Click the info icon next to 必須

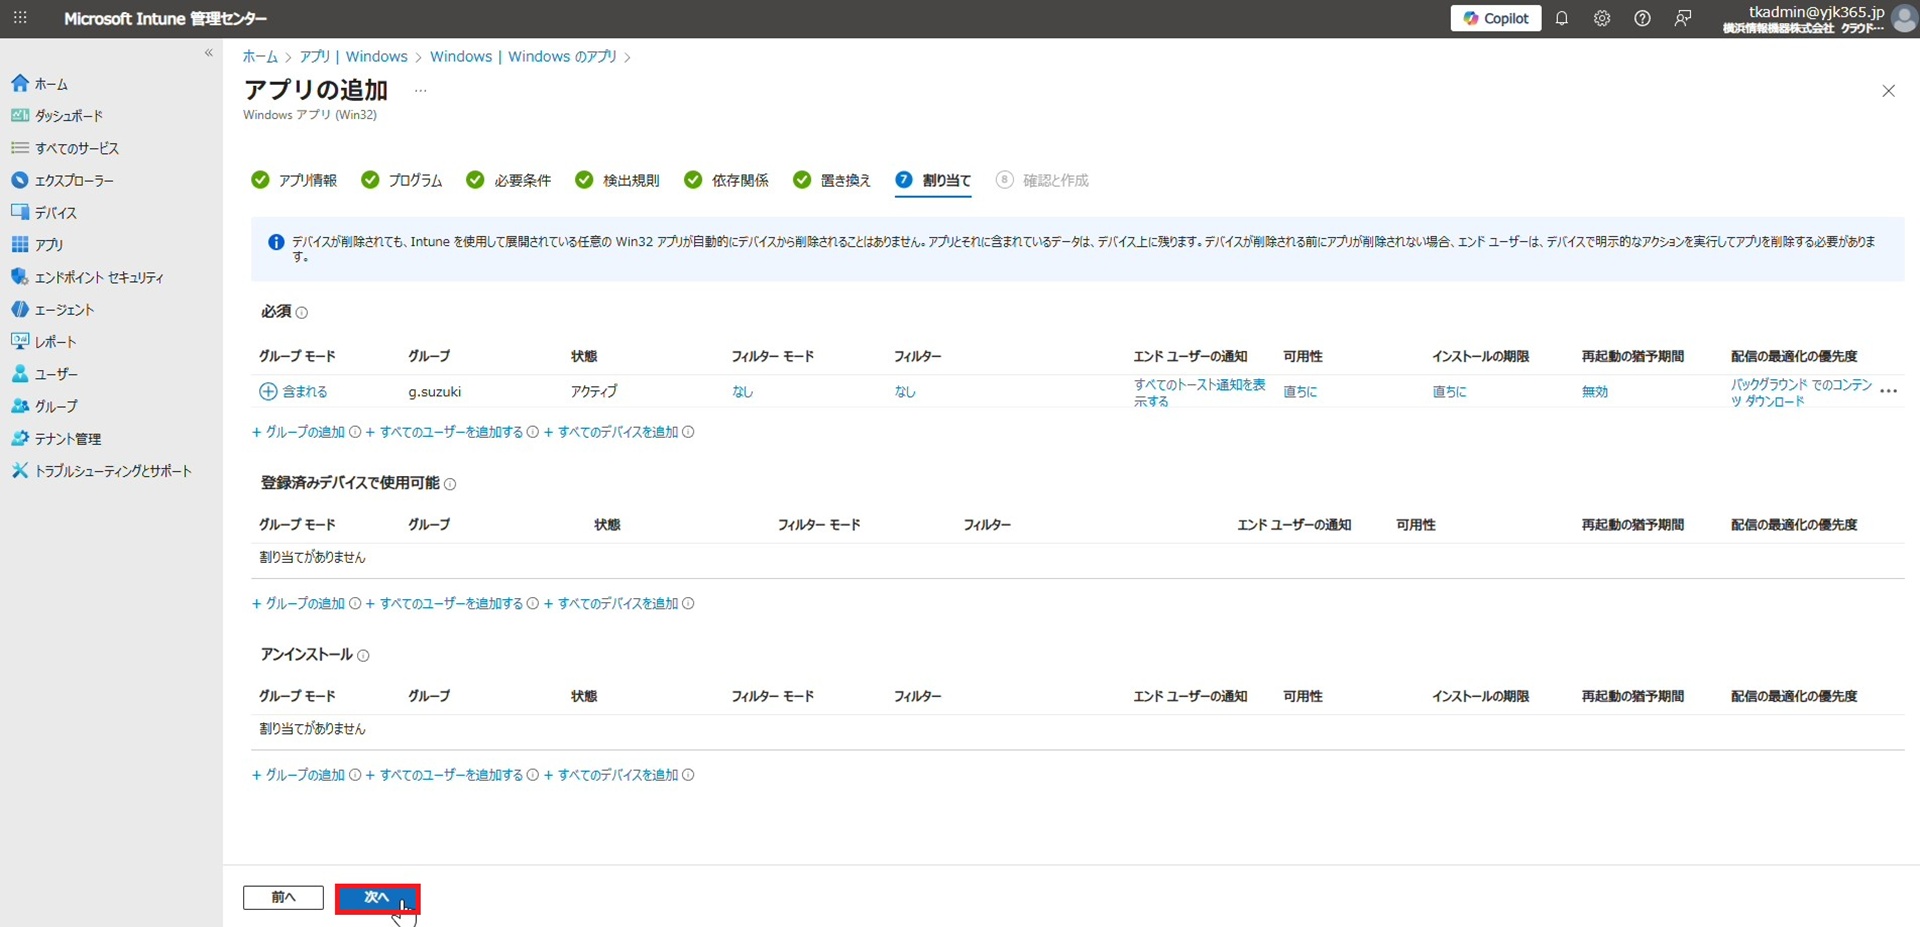click(x=302, y=313)
